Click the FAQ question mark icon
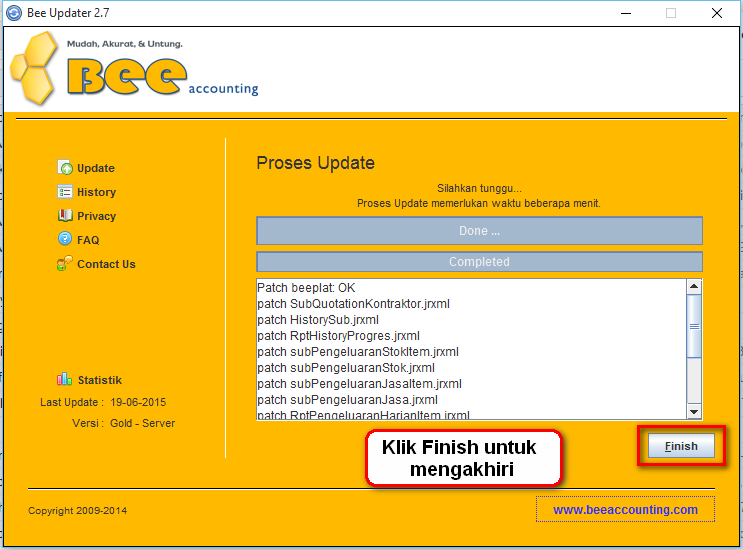Viewport: 743px width, 550px height. 65,238
